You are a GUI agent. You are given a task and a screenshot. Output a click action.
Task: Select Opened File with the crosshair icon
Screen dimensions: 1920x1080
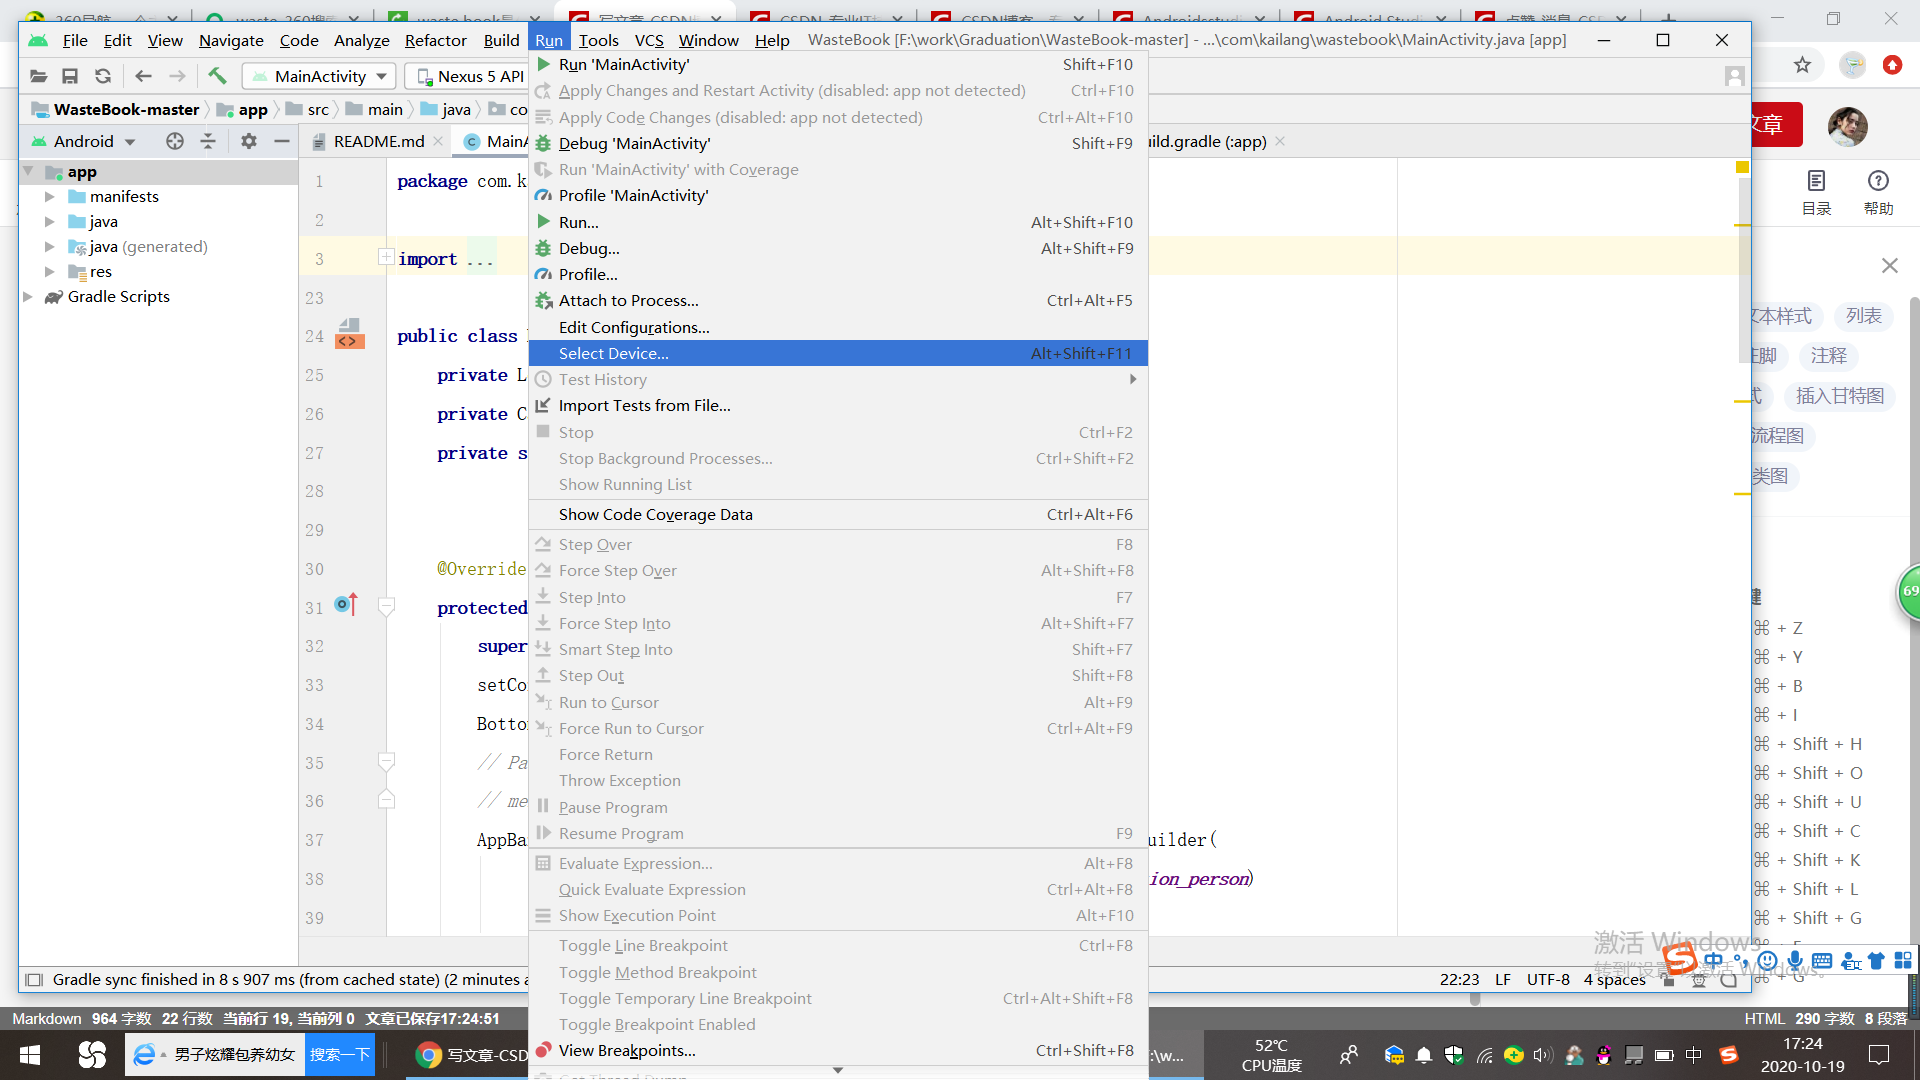click(x=174, y=141)
